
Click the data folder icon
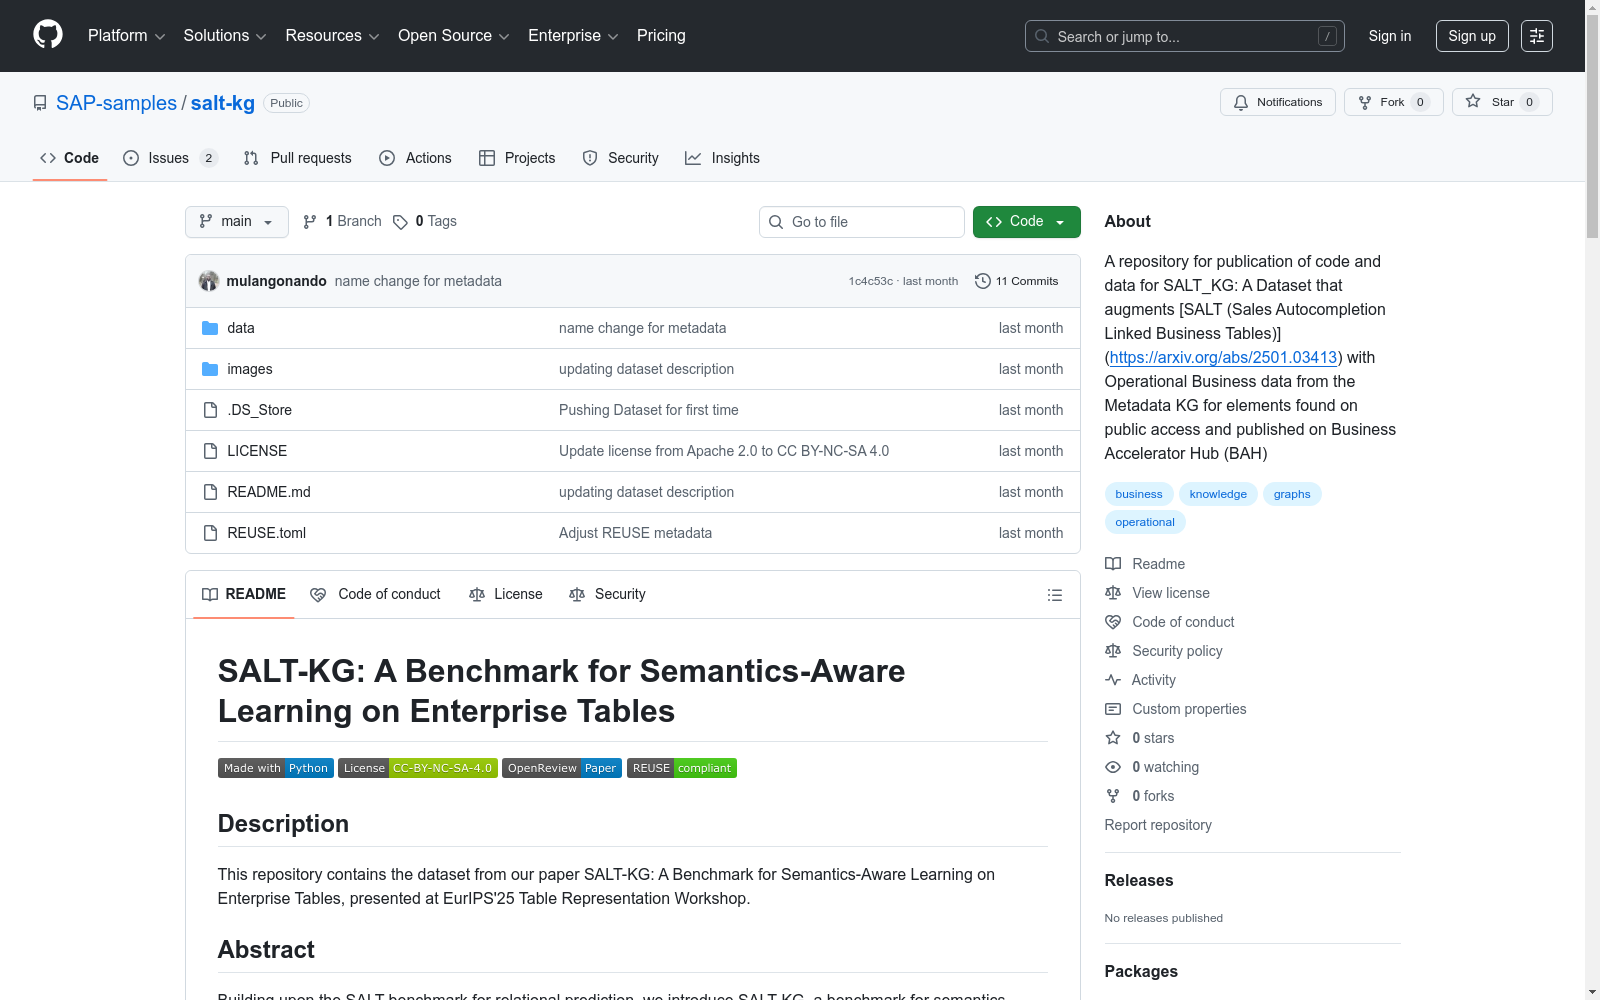coord(210,328)
